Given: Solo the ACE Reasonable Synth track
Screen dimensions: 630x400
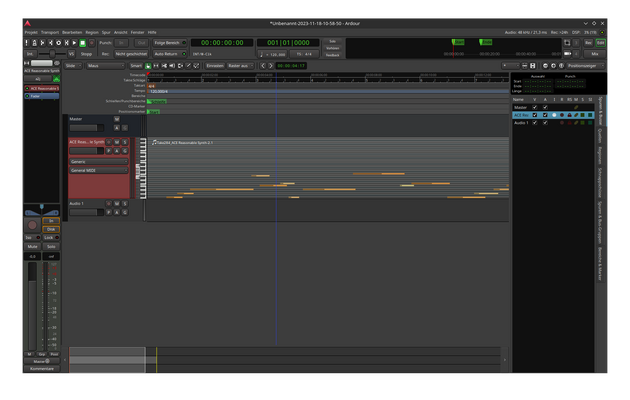Looking at the screenshot, I should [125, 142].
